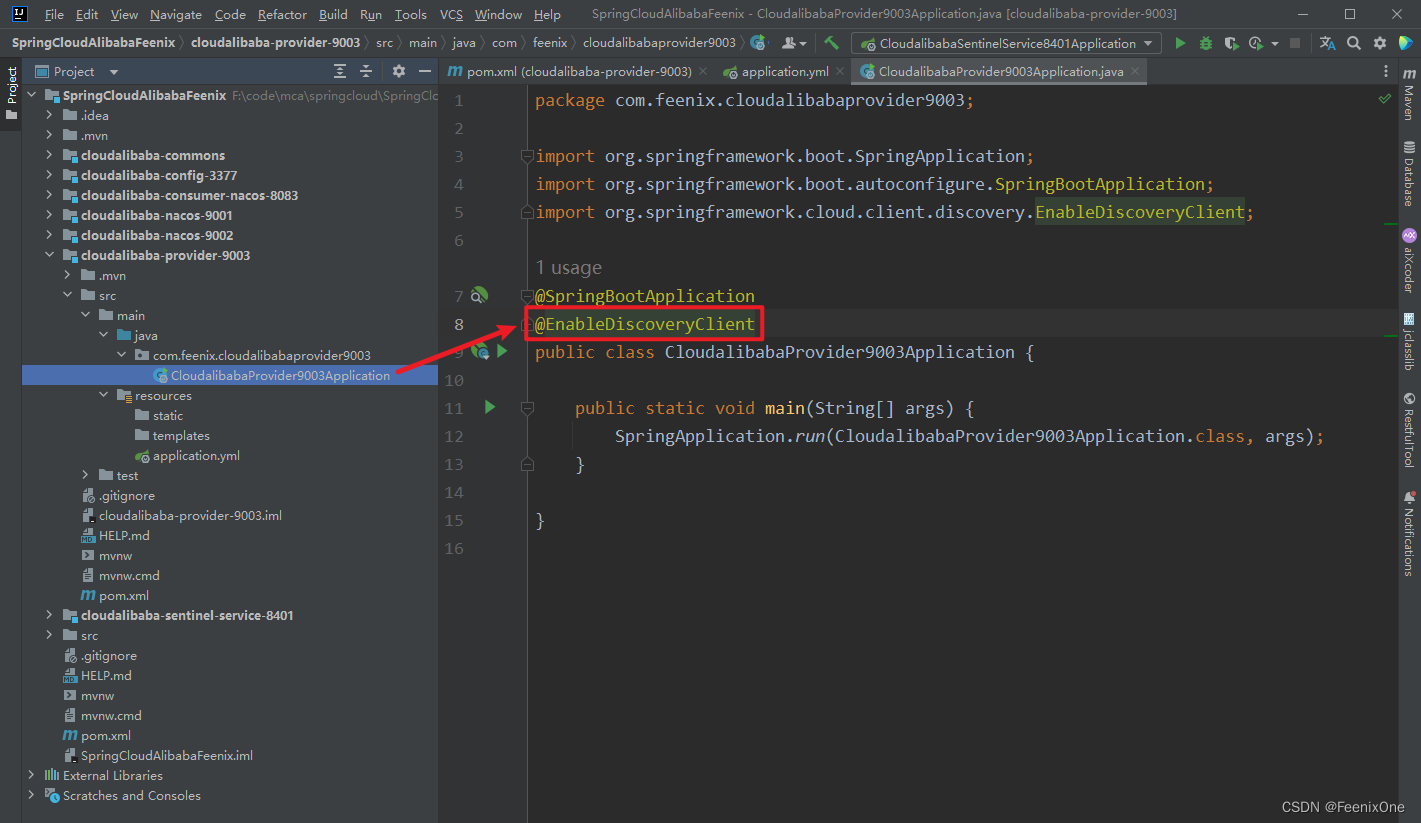Click line number 12 in the gutter
This screenshot has height=823, width=1421.
tap(455, 436)
